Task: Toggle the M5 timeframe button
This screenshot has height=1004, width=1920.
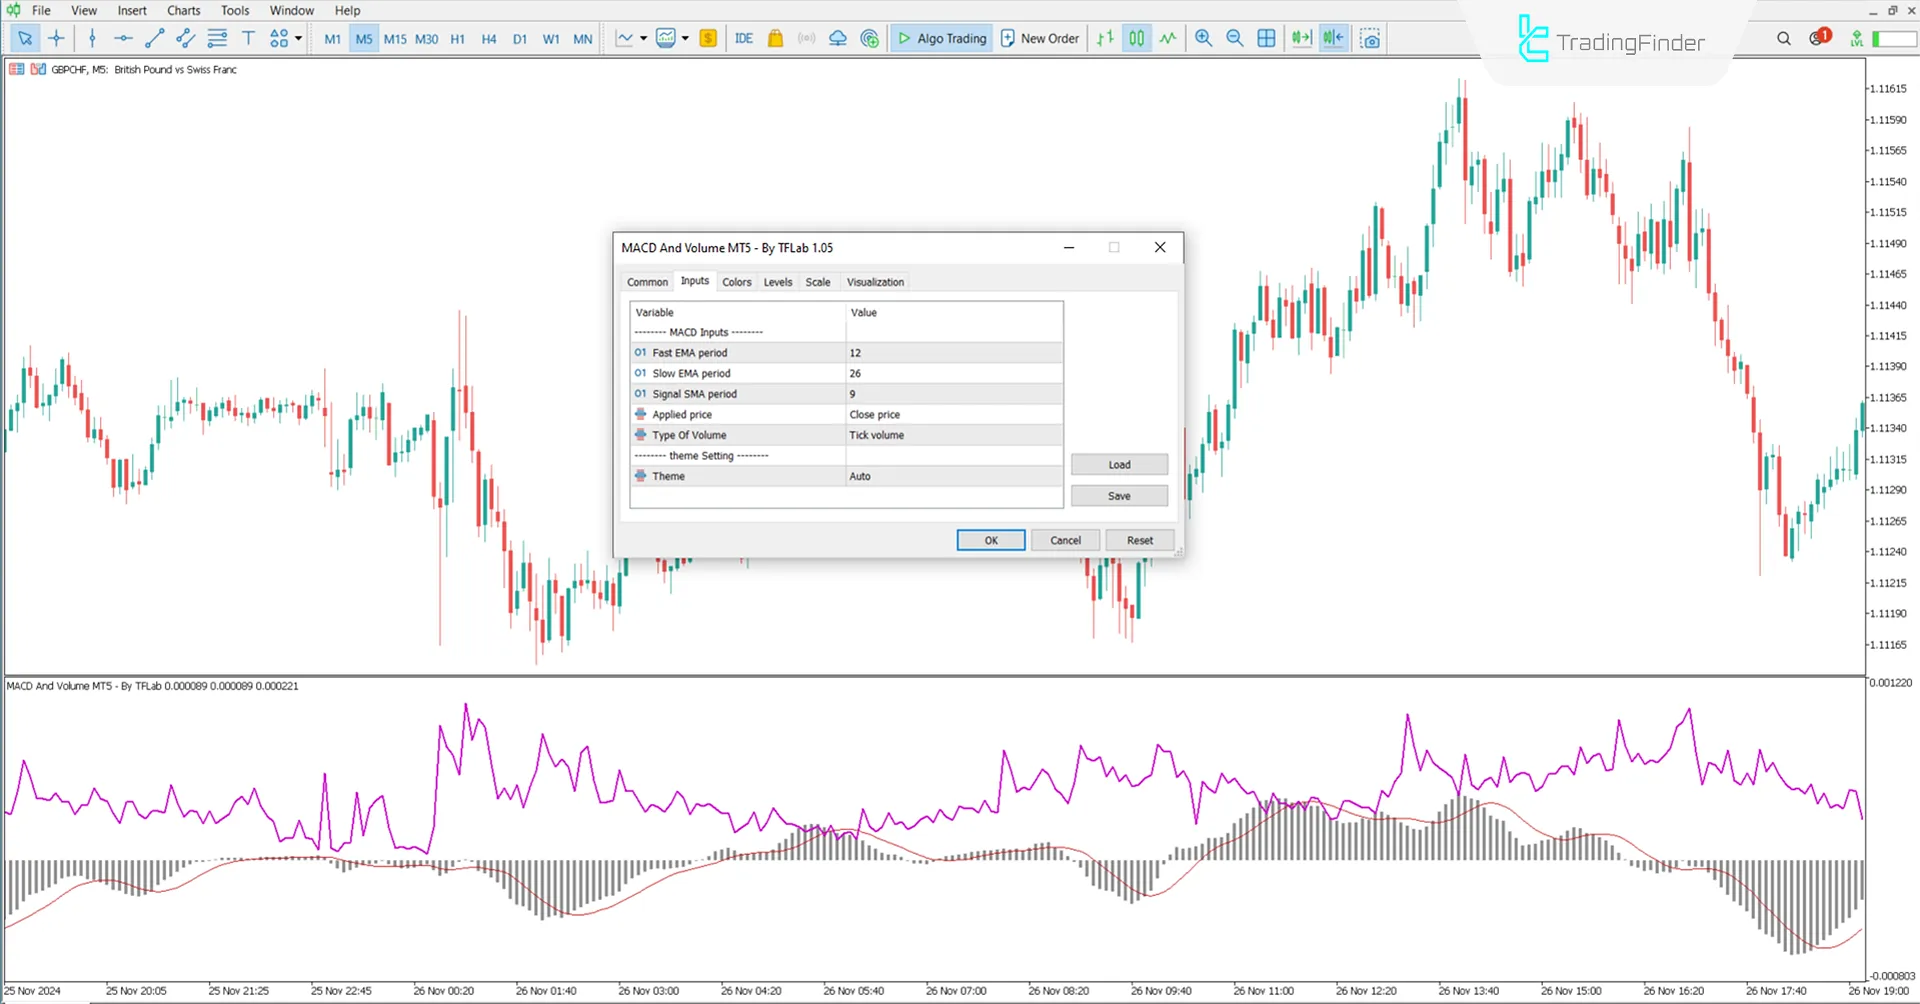Action: (363, 39)
